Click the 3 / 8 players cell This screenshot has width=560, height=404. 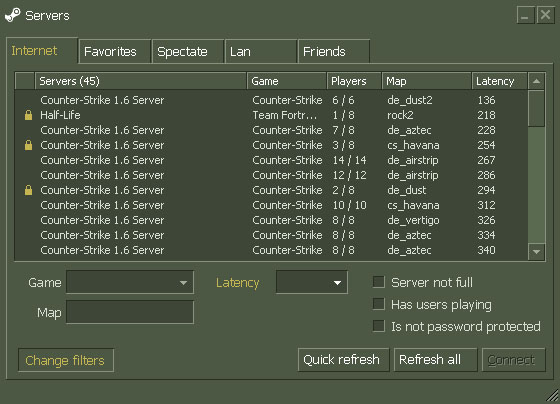(x=343, y=145)
